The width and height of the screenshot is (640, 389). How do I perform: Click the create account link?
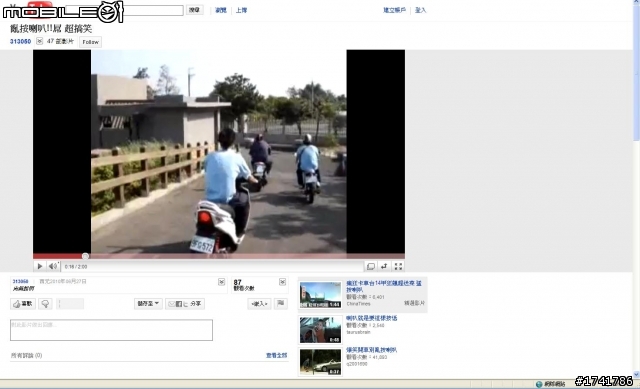pyautogui.click(x=394, y=10)
